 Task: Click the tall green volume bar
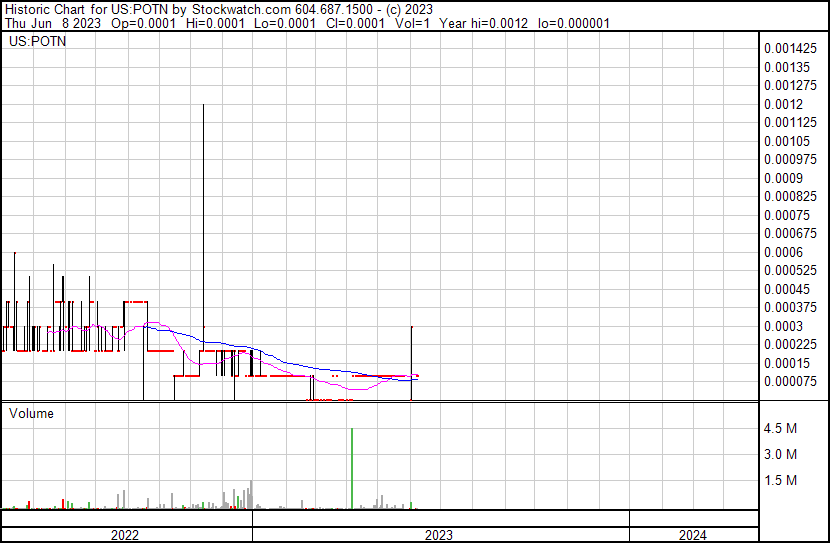tap(352, 468)
